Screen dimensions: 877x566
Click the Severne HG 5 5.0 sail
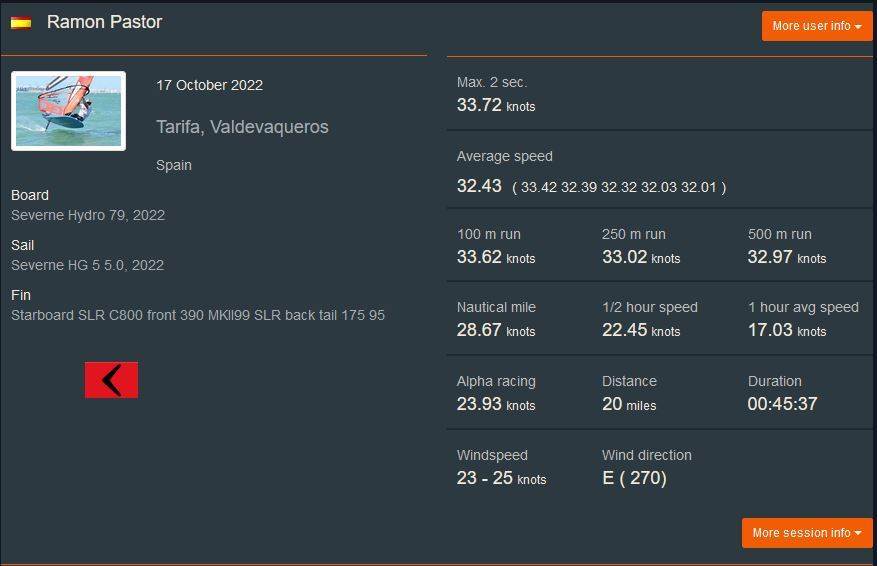tap(87, 265)
